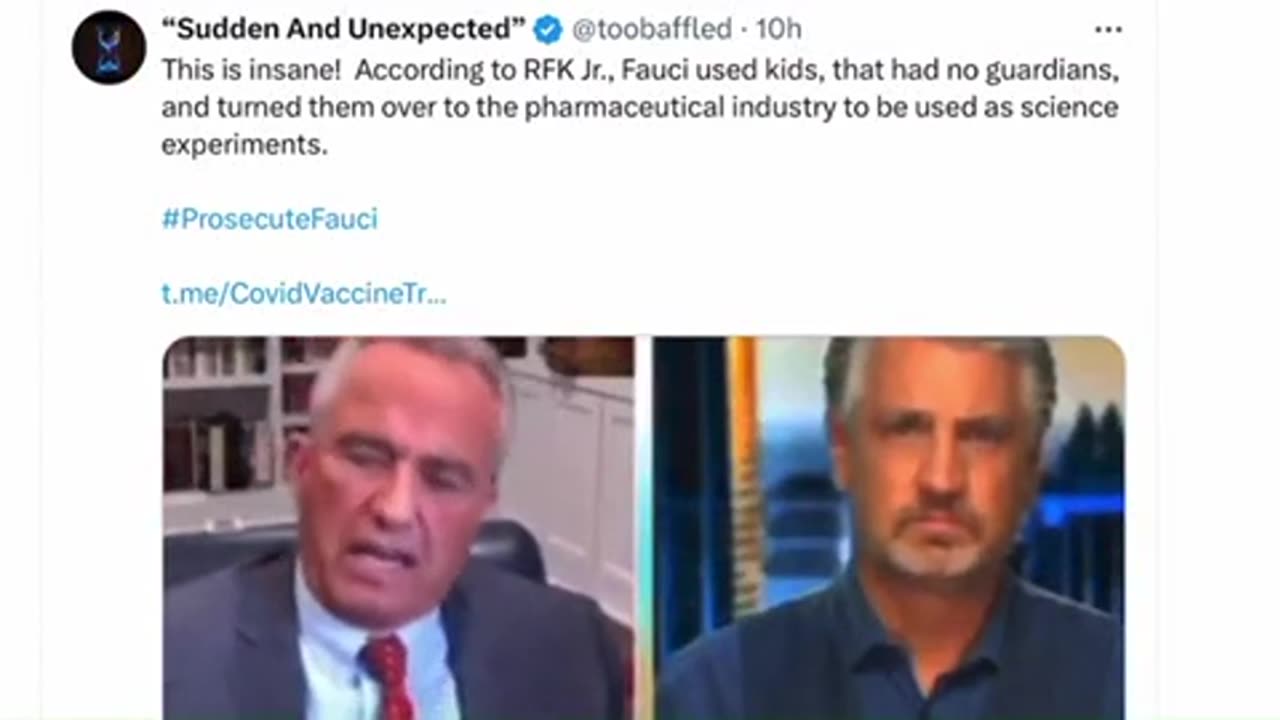
Task: Click the blue verified badge
Action: [548, 30]
